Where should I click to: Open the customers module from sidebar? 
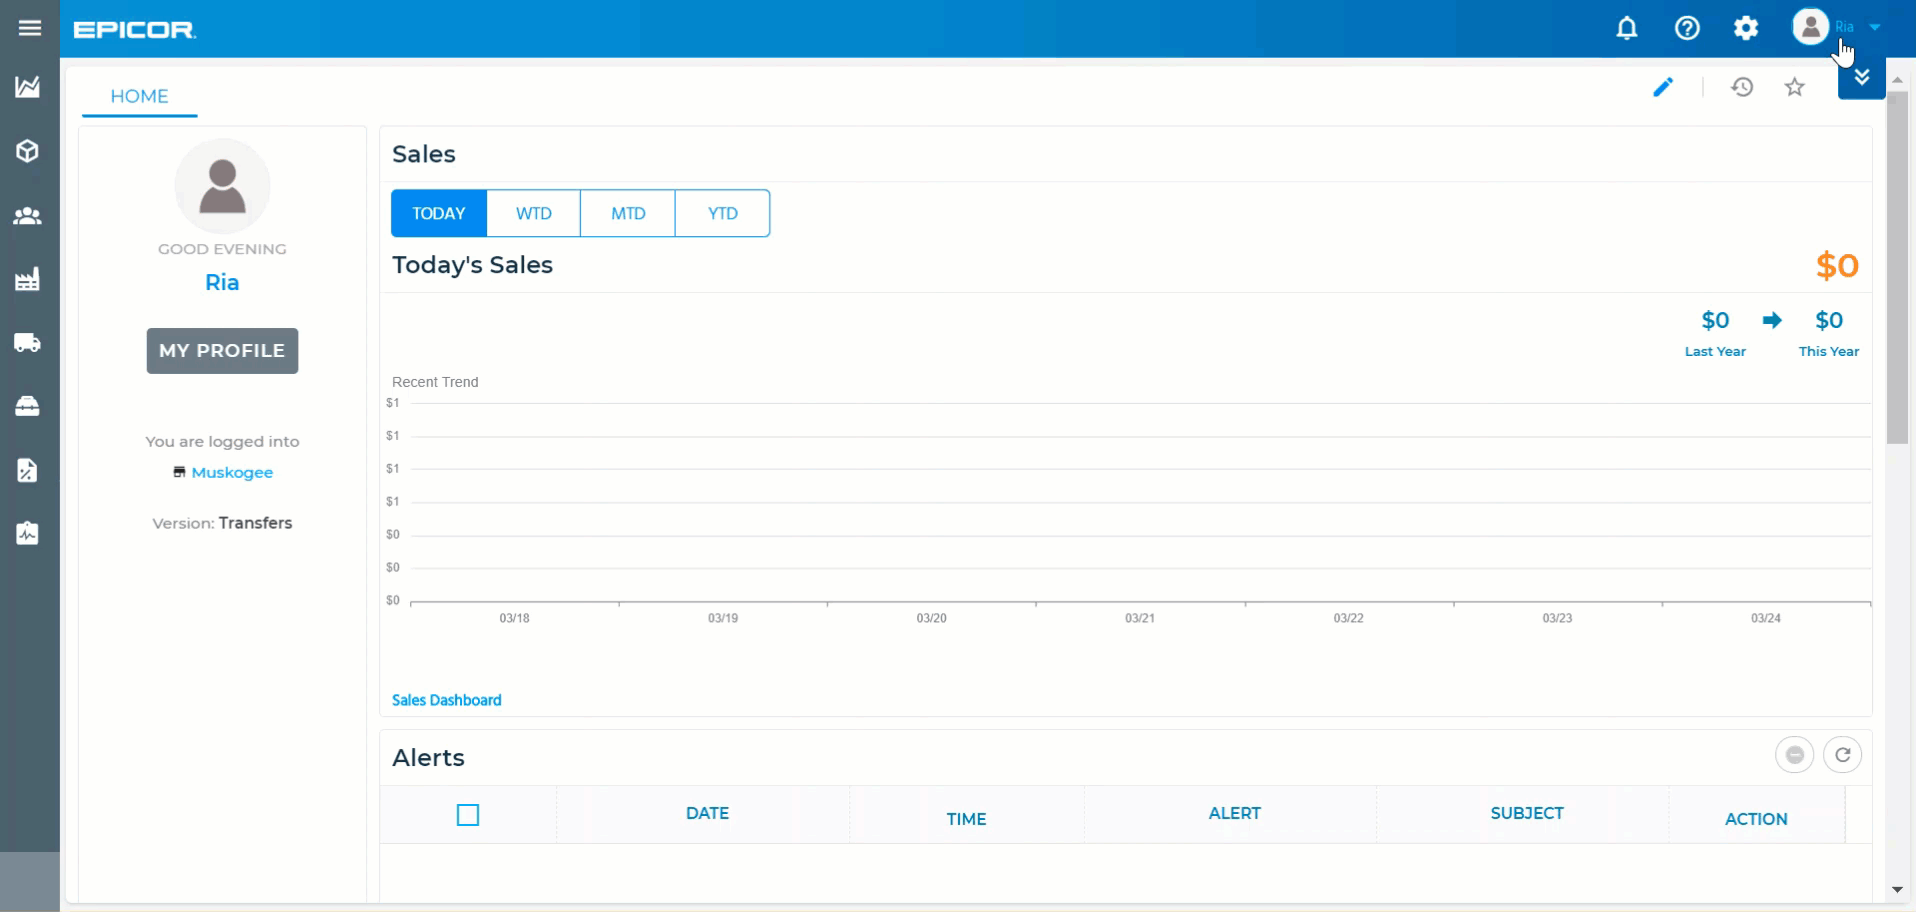[x=29, y=217]
